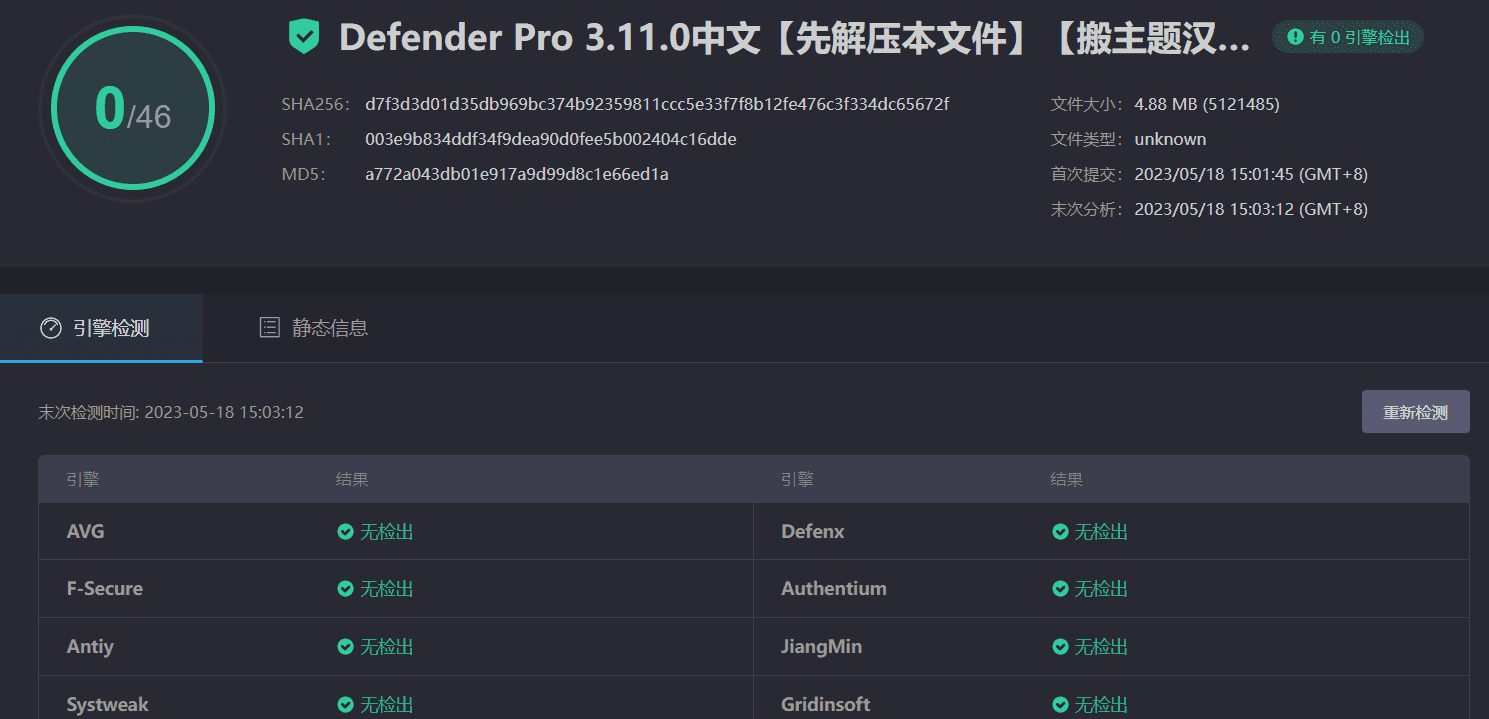Click the green check icon in the AVG row
This screenshot has height=719, width=1489.
(x=345, y=532)
